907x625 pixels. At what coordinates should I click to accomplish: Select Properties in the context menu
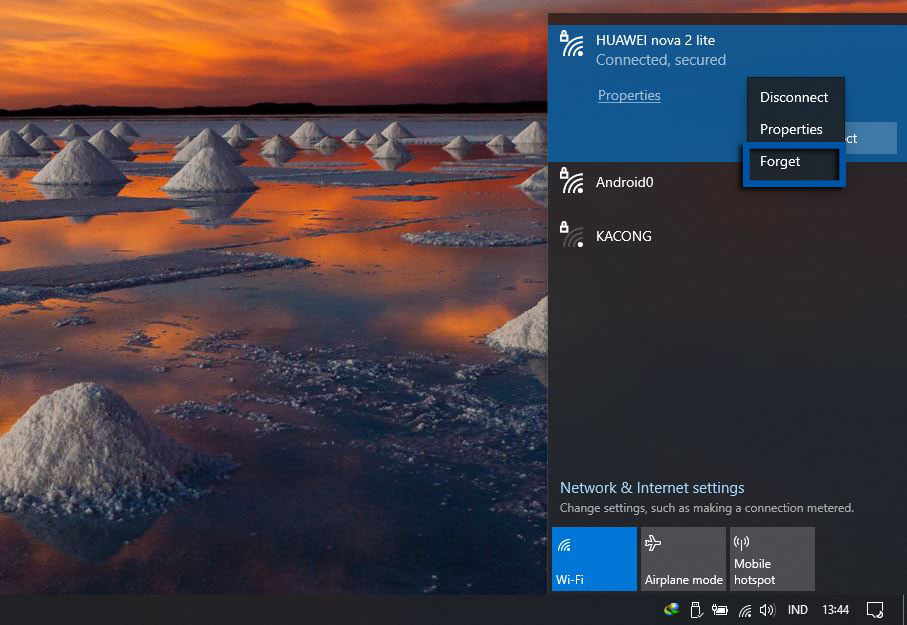click(792, 129)
